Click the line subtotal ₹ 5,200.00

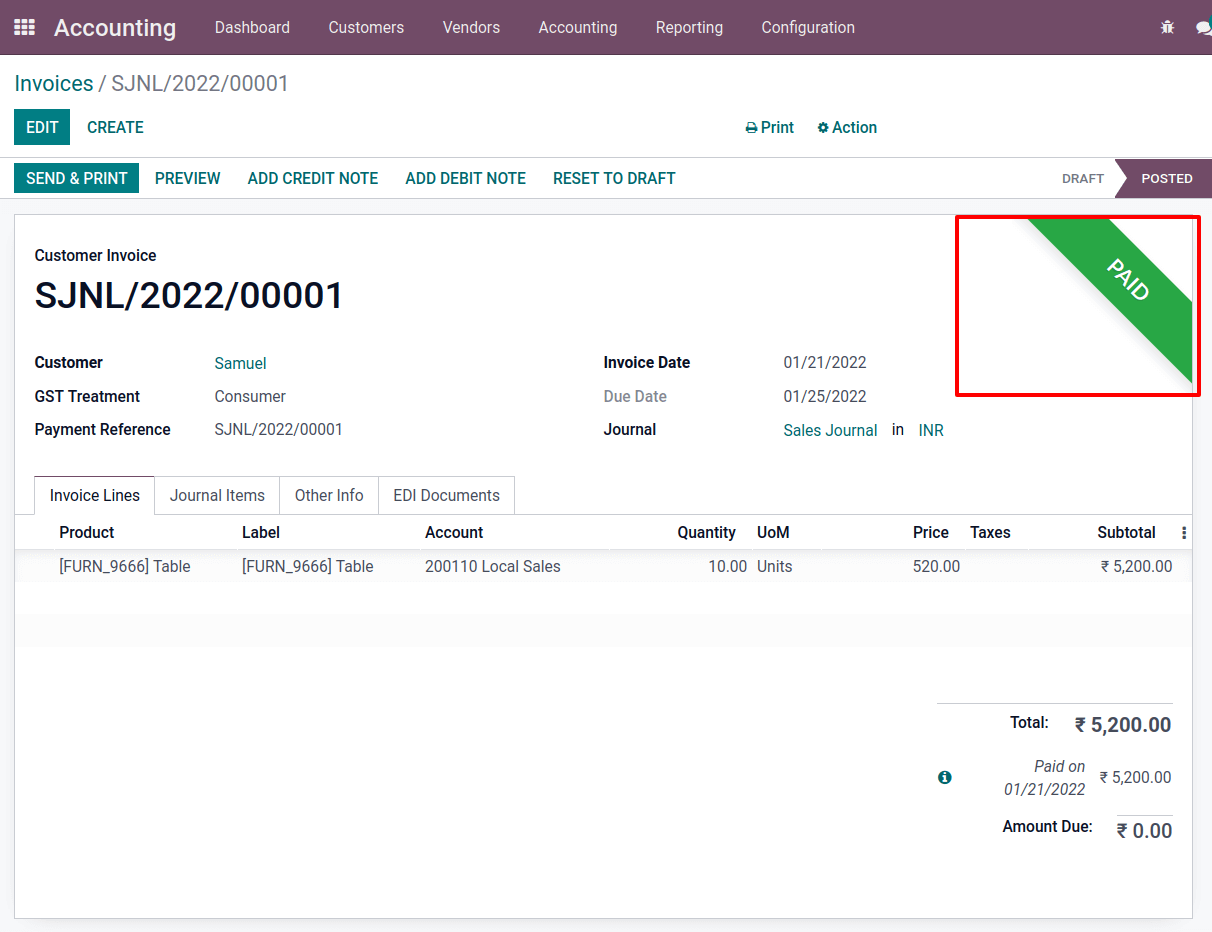[1136, 567]
